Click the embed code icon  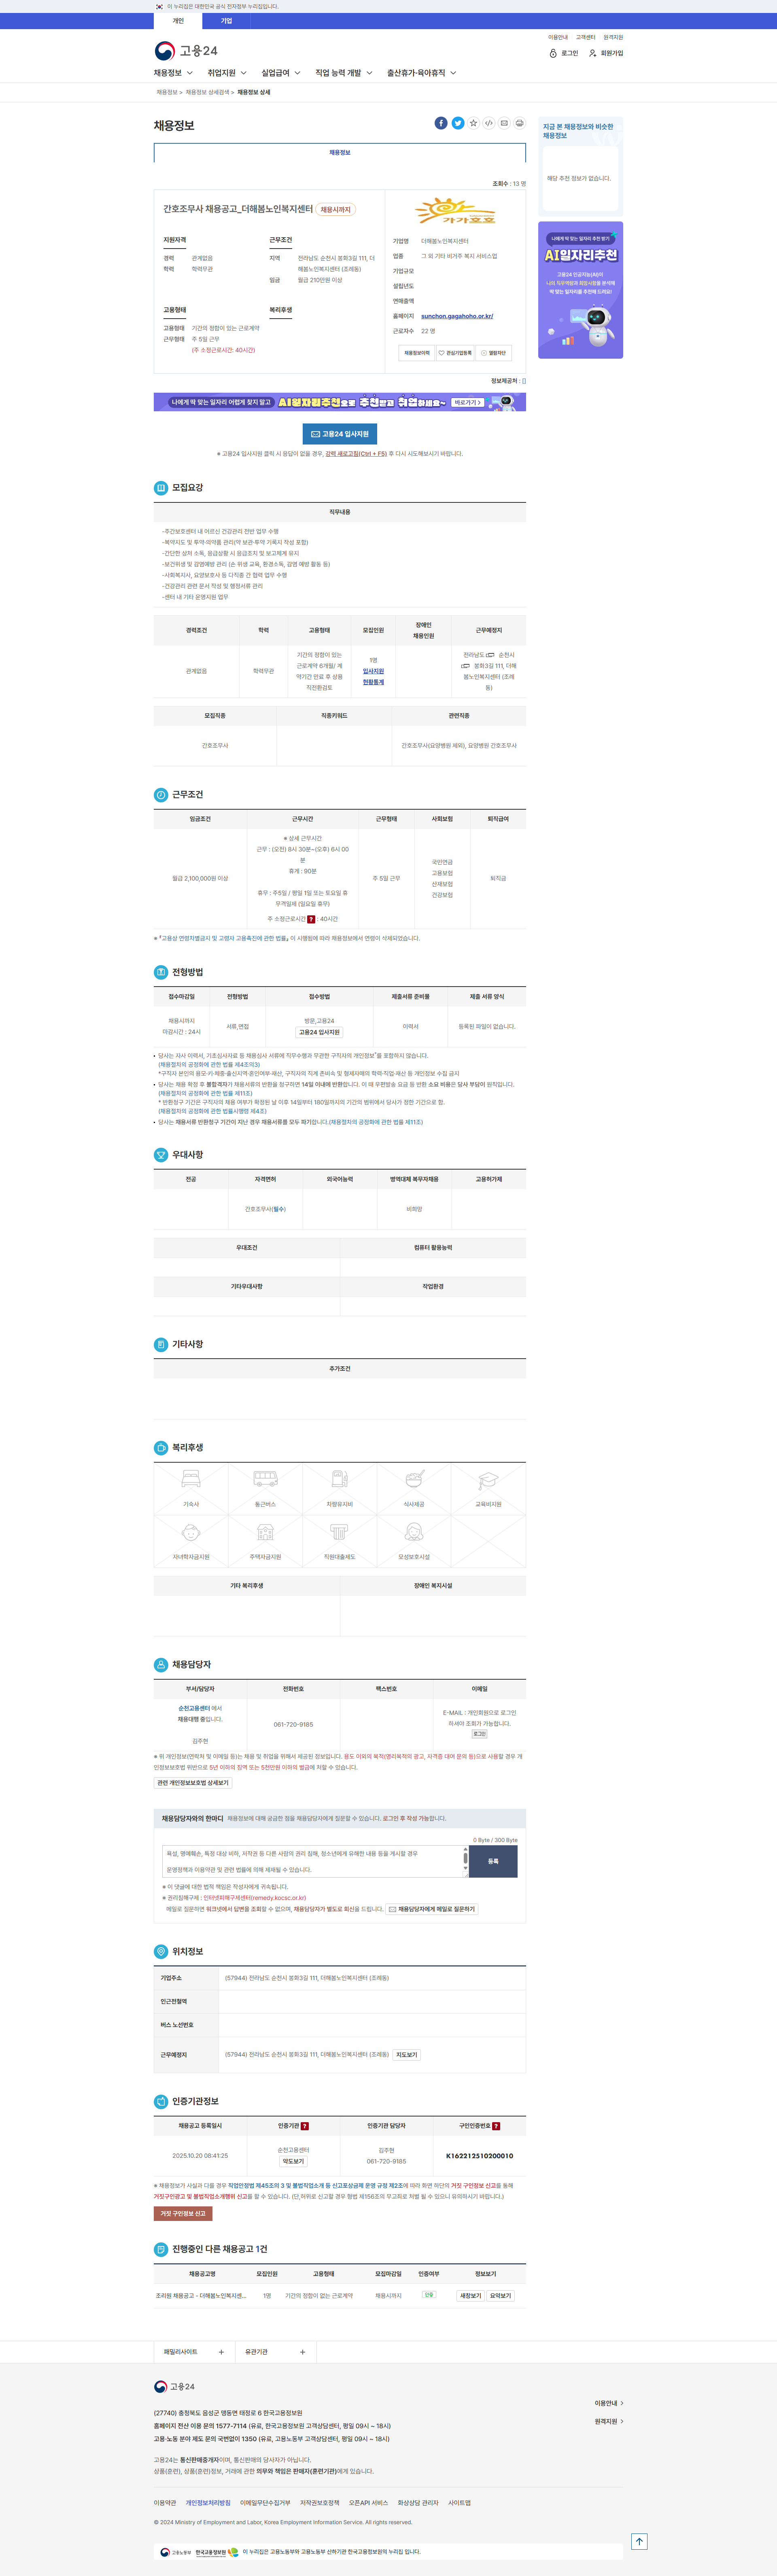489,123
